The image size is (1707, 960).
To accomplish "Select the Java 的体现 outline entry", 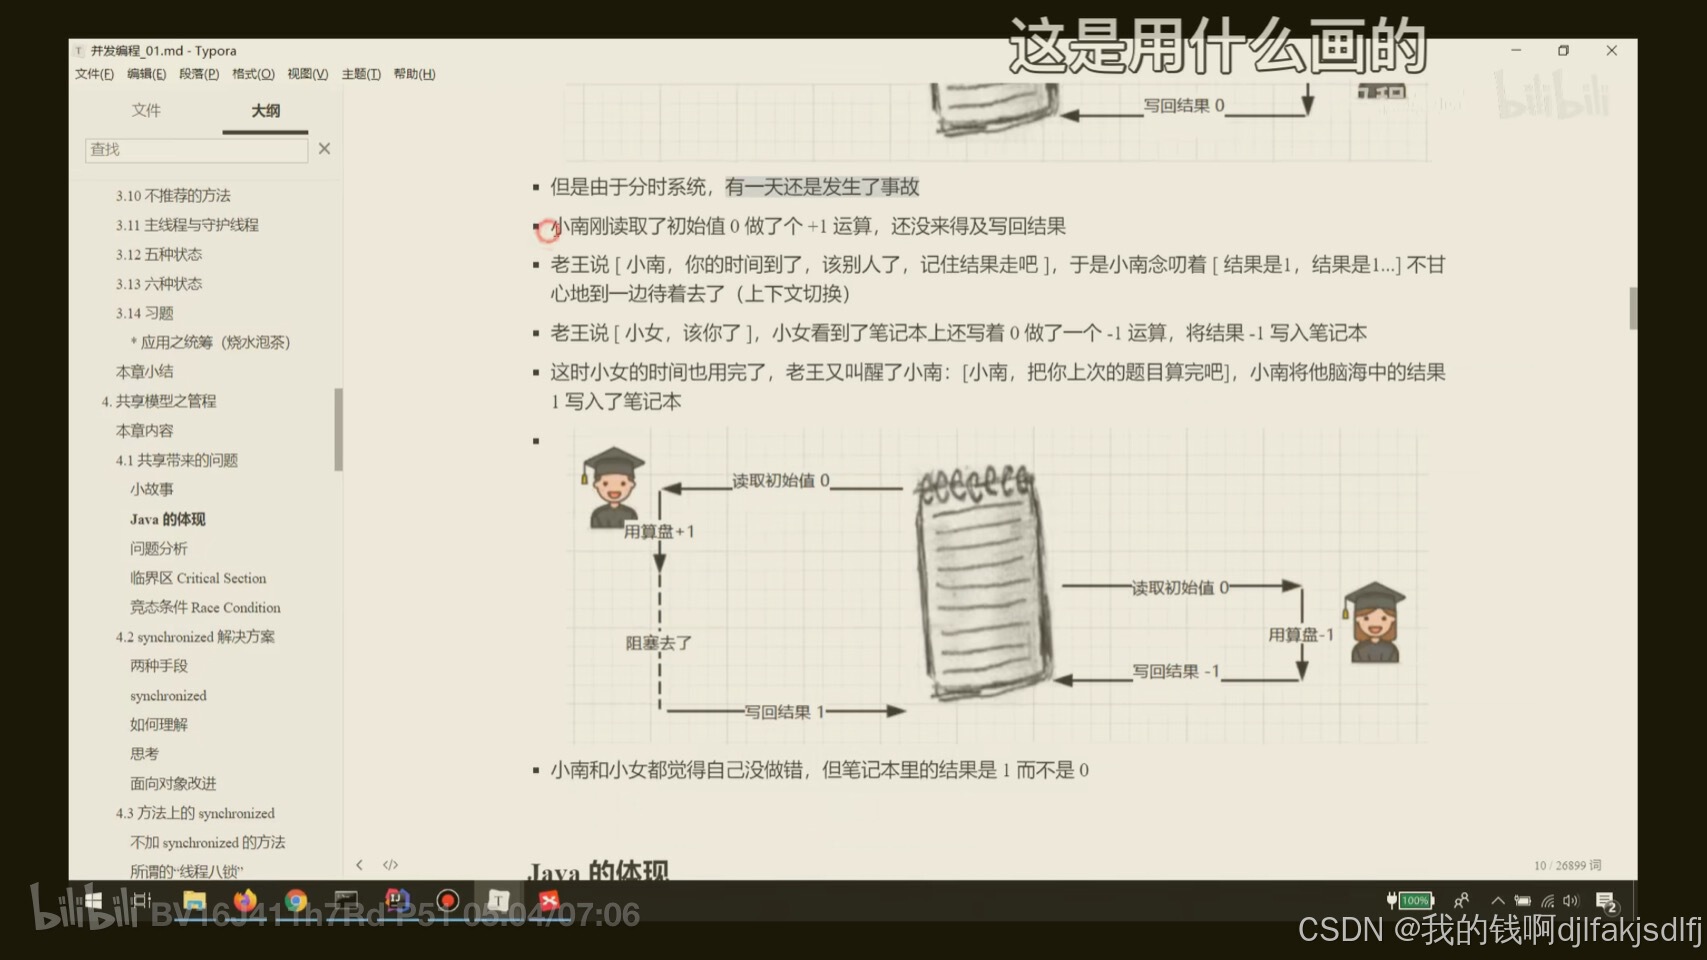I will point(168,519).
